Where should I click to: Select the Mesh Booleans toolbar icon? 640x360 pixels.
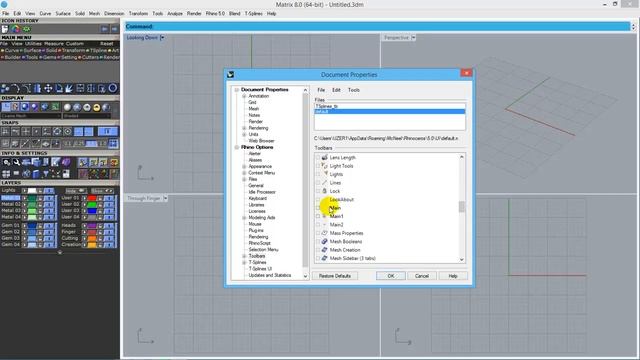pyautogui.click(x=324, y=242)
